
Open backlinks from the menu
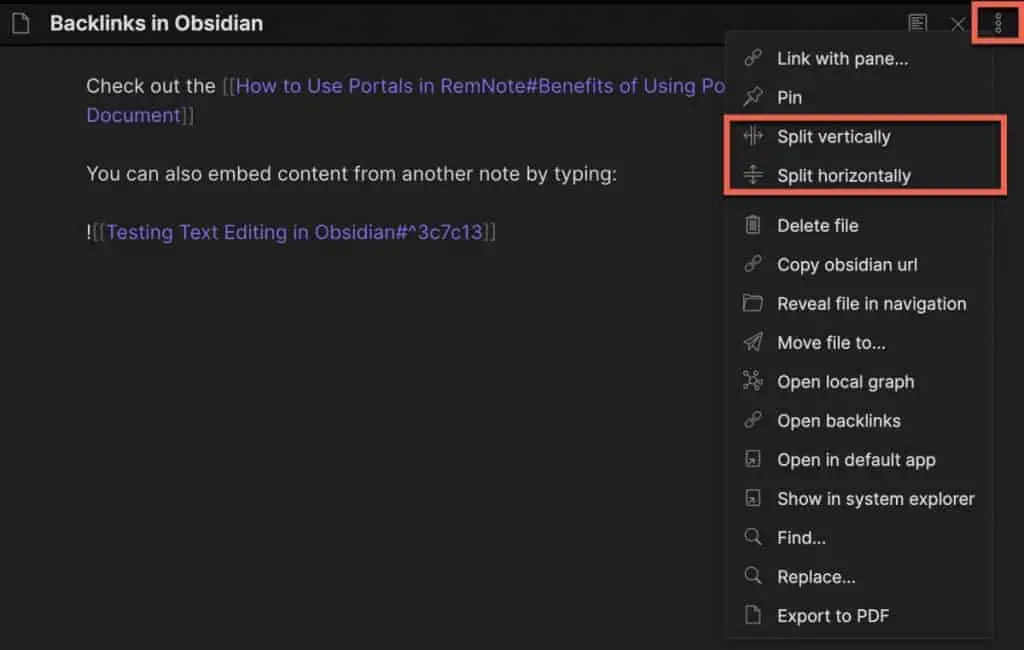[x=838, y=420]
